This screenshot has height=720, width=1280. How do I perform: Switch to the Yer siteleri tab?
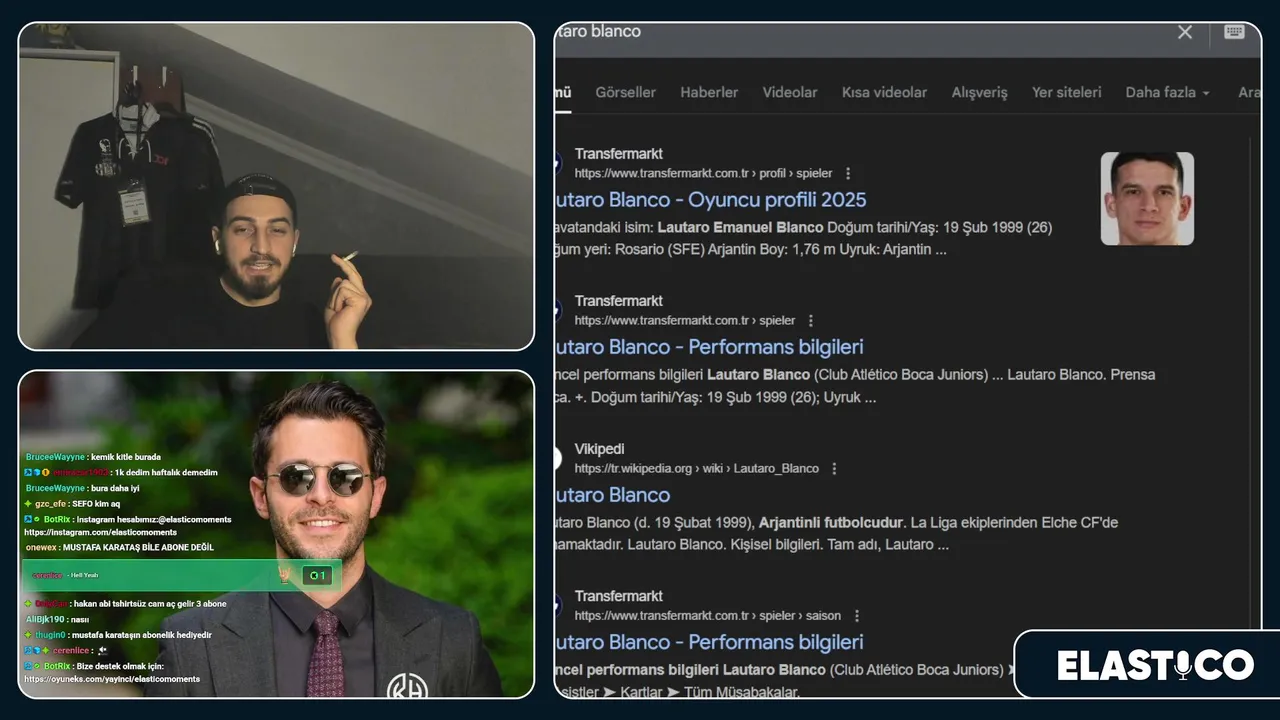pos(1066,92)
